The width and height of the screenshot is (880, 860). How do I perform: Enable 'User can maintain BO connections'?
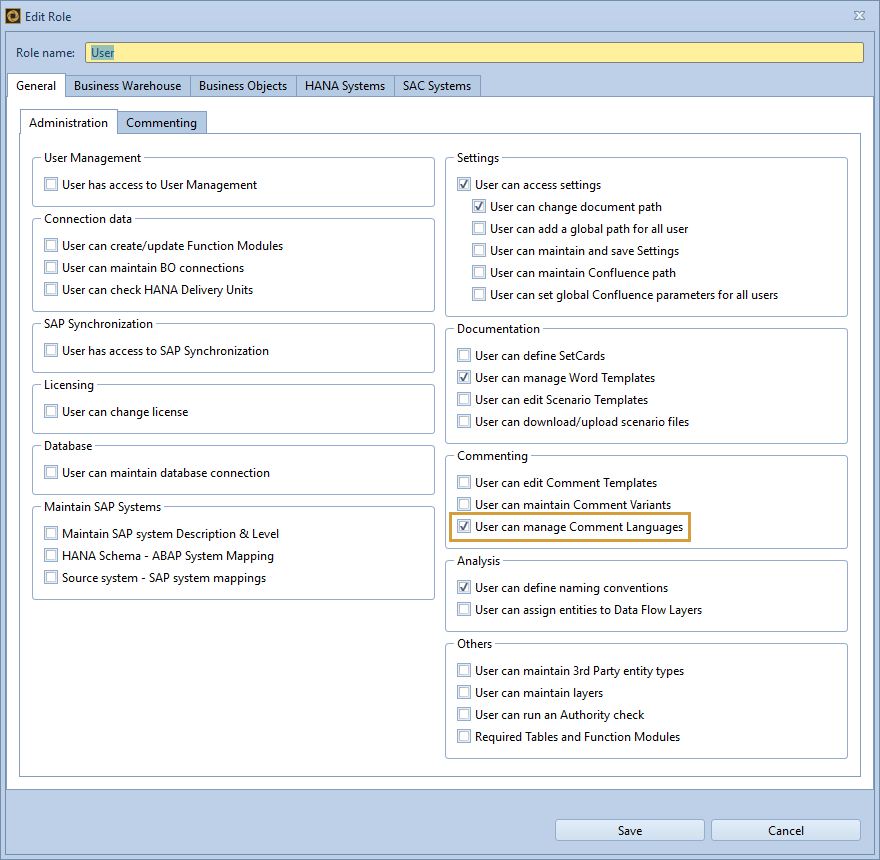click(x=51, y=267)
